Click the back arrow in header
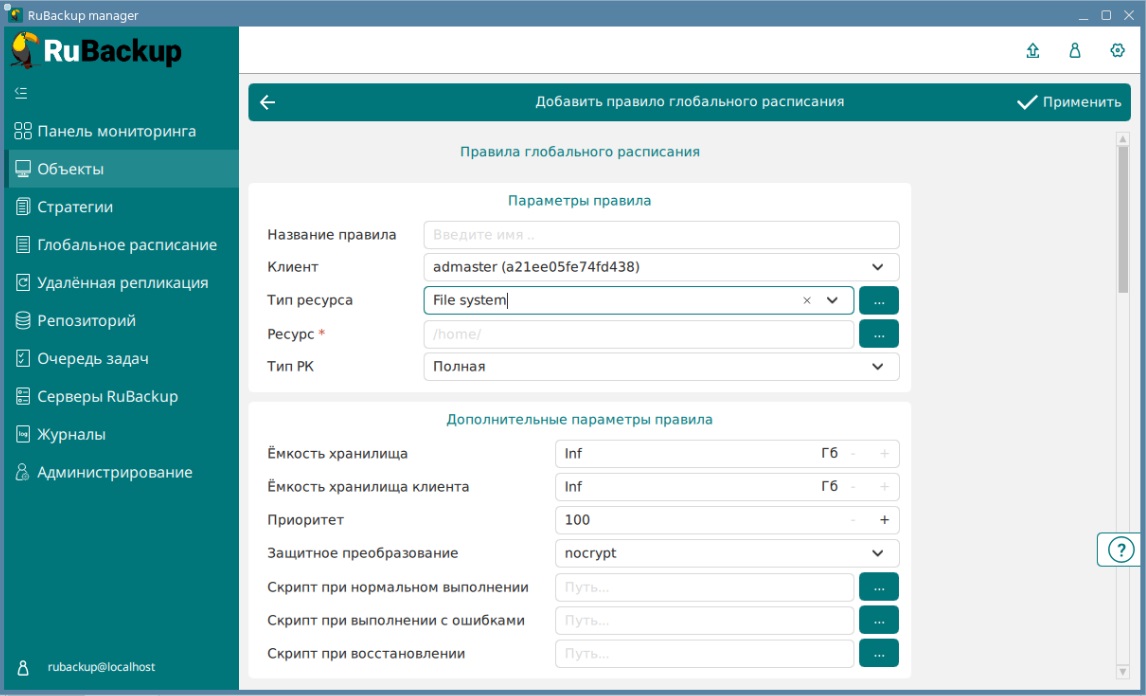The height and width of the screenshot is (696, 1146). click(267, 102)
